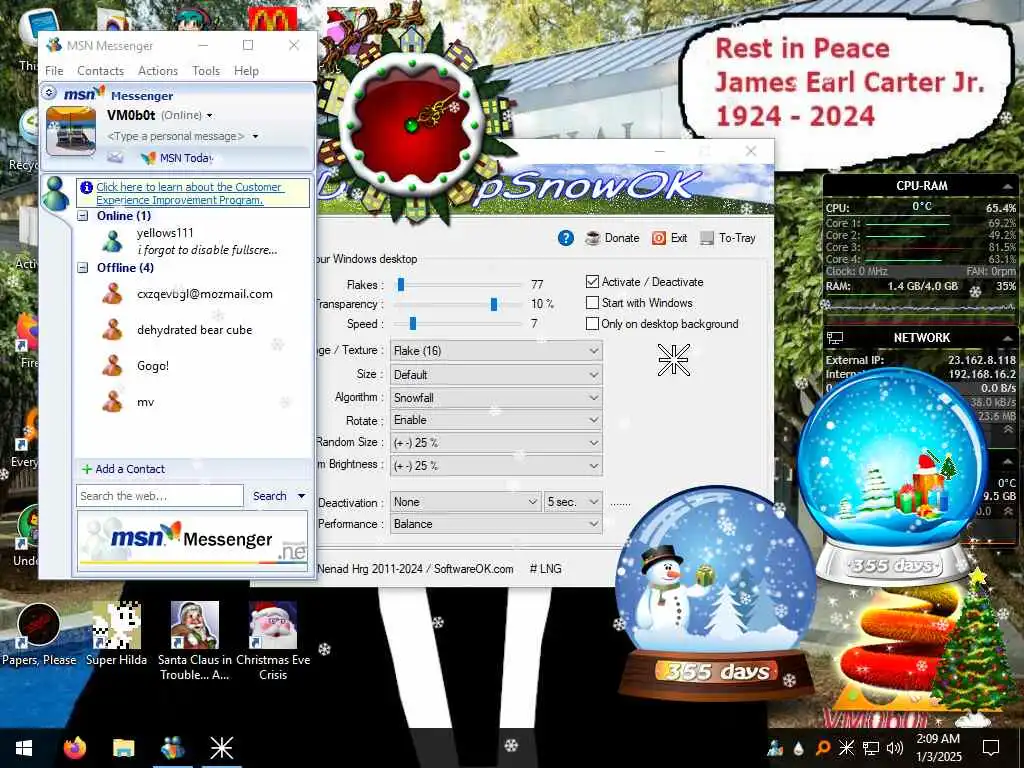1024x768 pixels.
Task: Open Super Hilda desktop shortcut
Action: 116,635
